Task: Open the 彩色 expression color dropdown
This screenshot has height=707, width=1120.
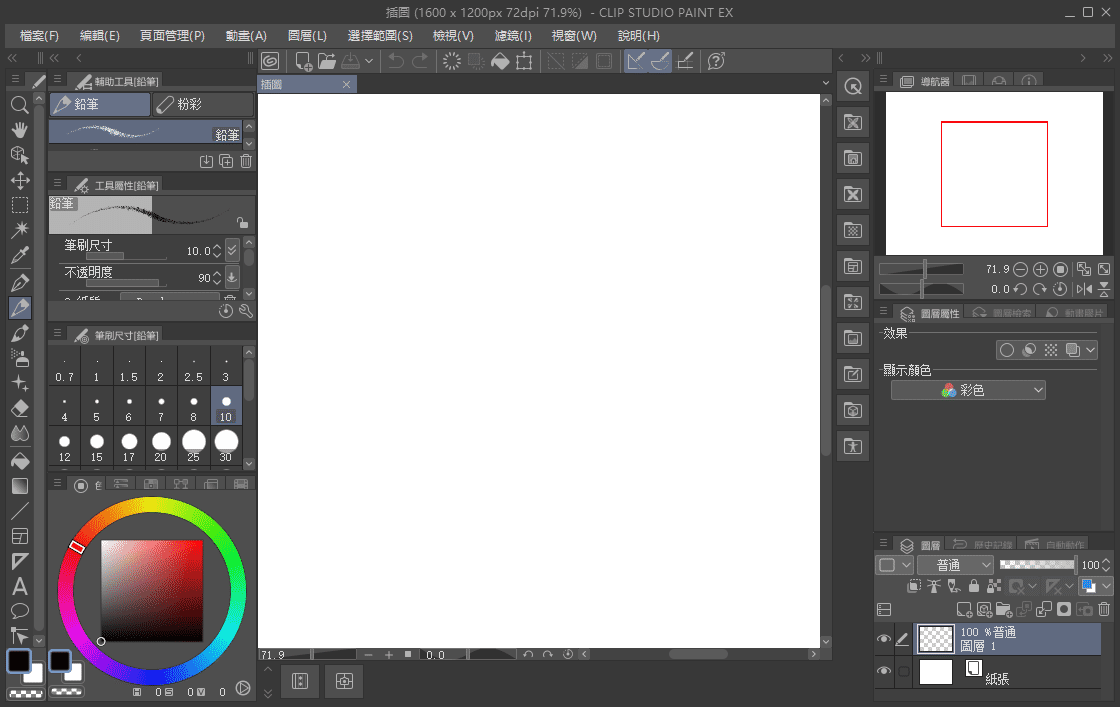Action: (968, 390)
